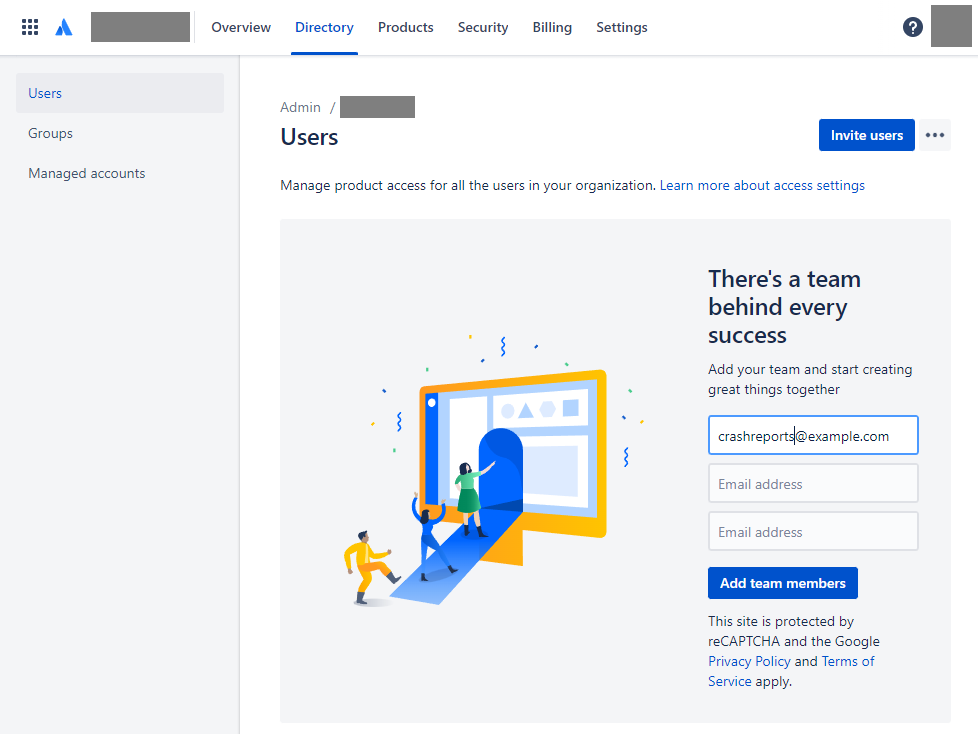Click the Admin breadcrumb link

pos(300,107)
